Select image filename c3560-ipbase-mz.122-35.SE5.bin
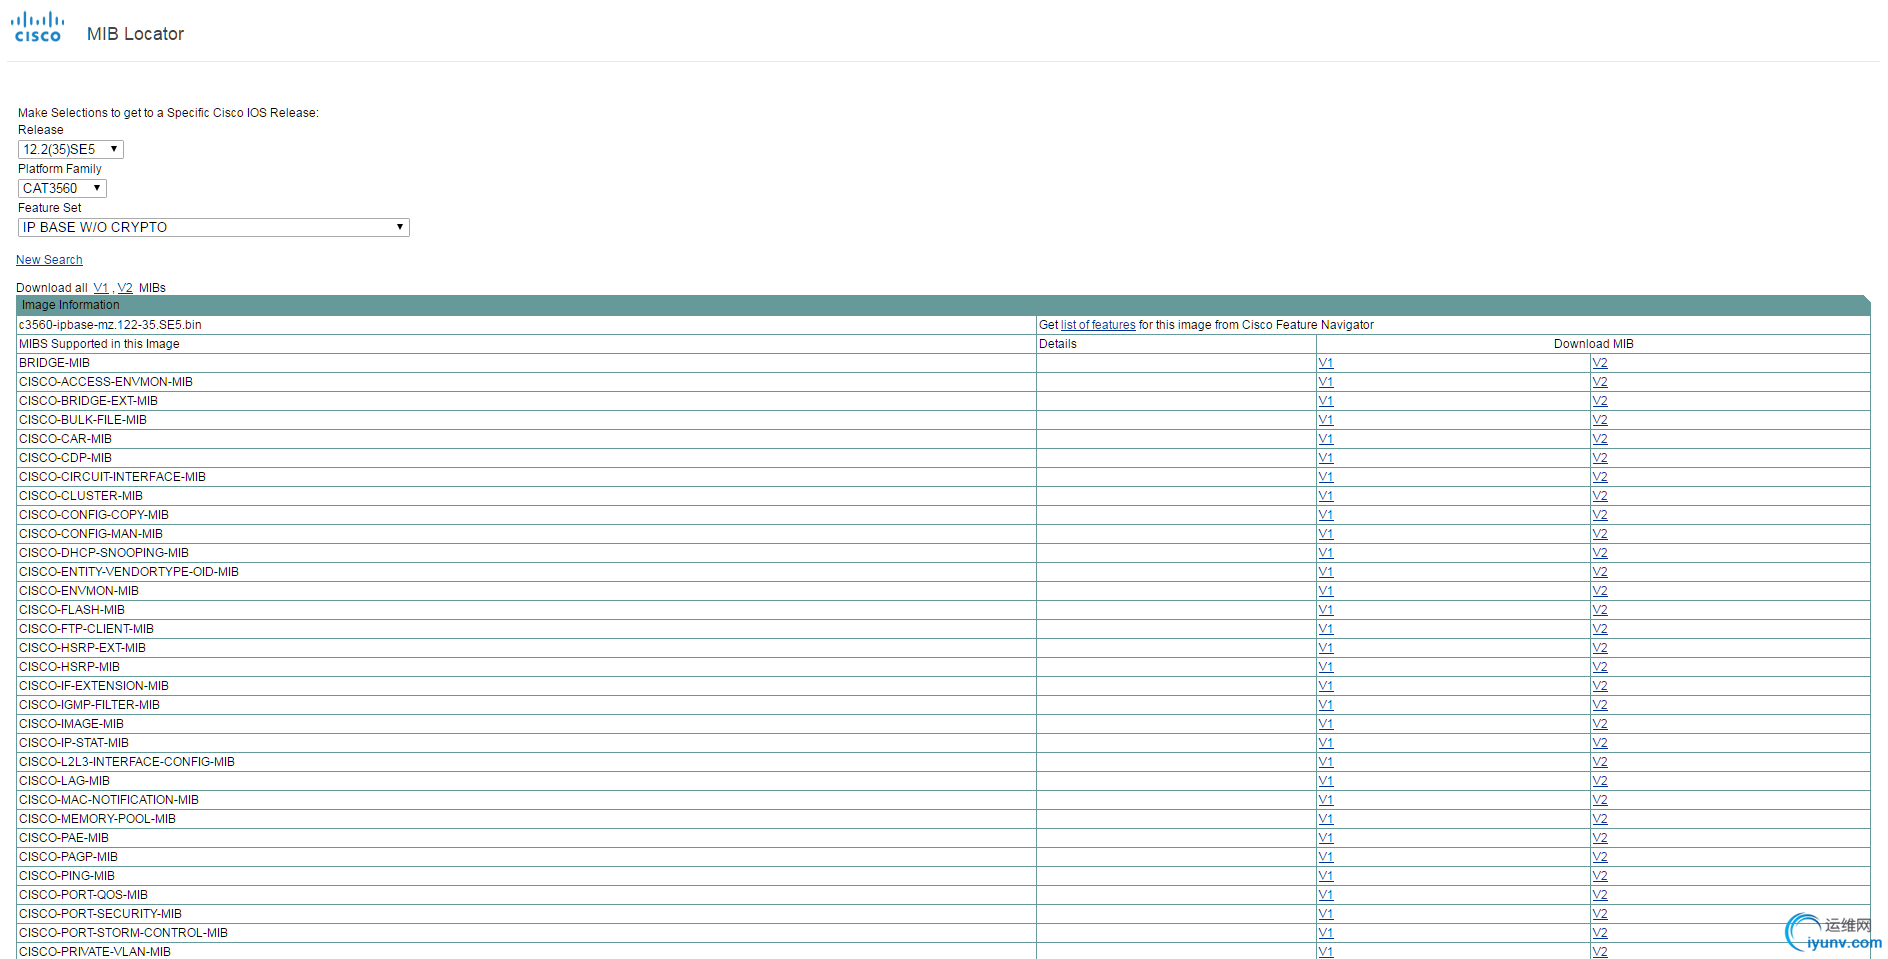 click(x=110, y=325)
